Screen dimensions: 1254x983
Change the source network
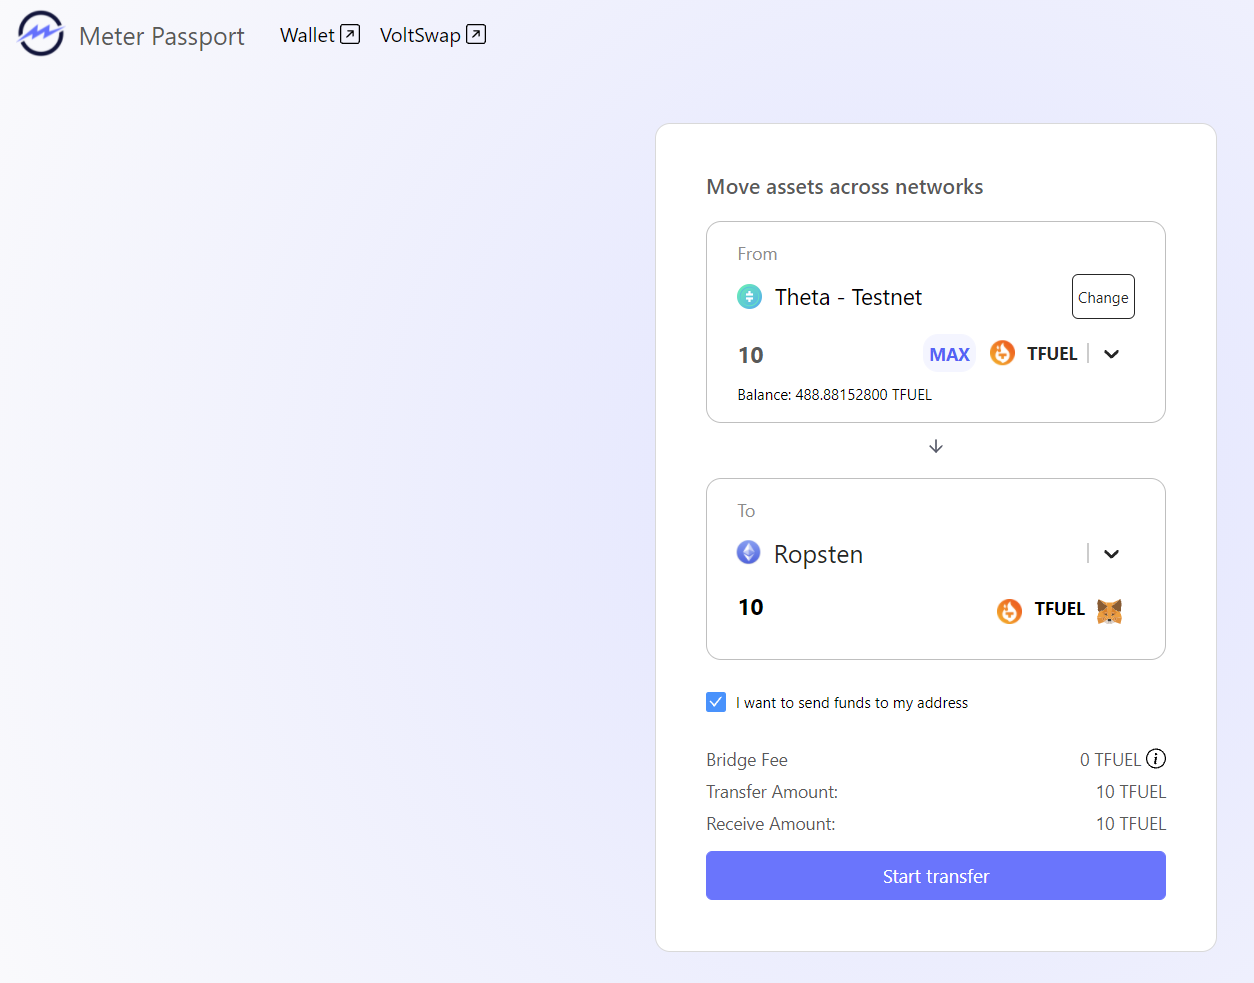point(1103,297)
